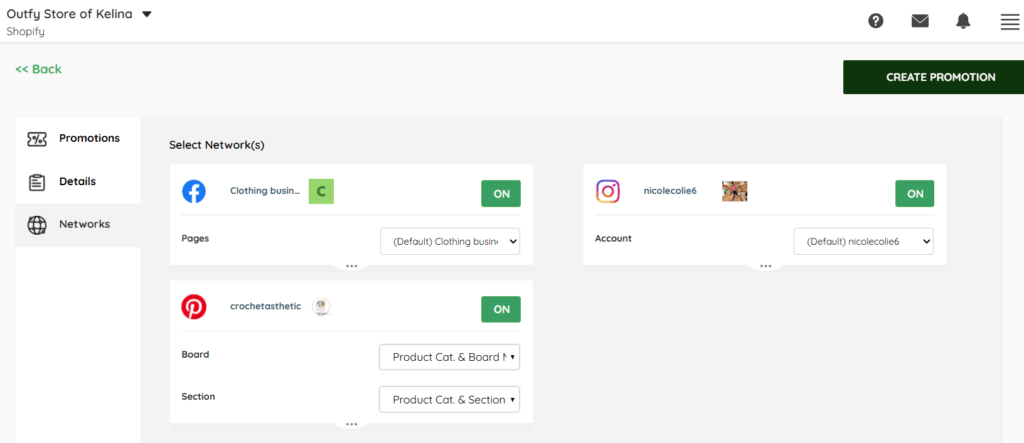Open the Facebook Pages dropdown

450,241
